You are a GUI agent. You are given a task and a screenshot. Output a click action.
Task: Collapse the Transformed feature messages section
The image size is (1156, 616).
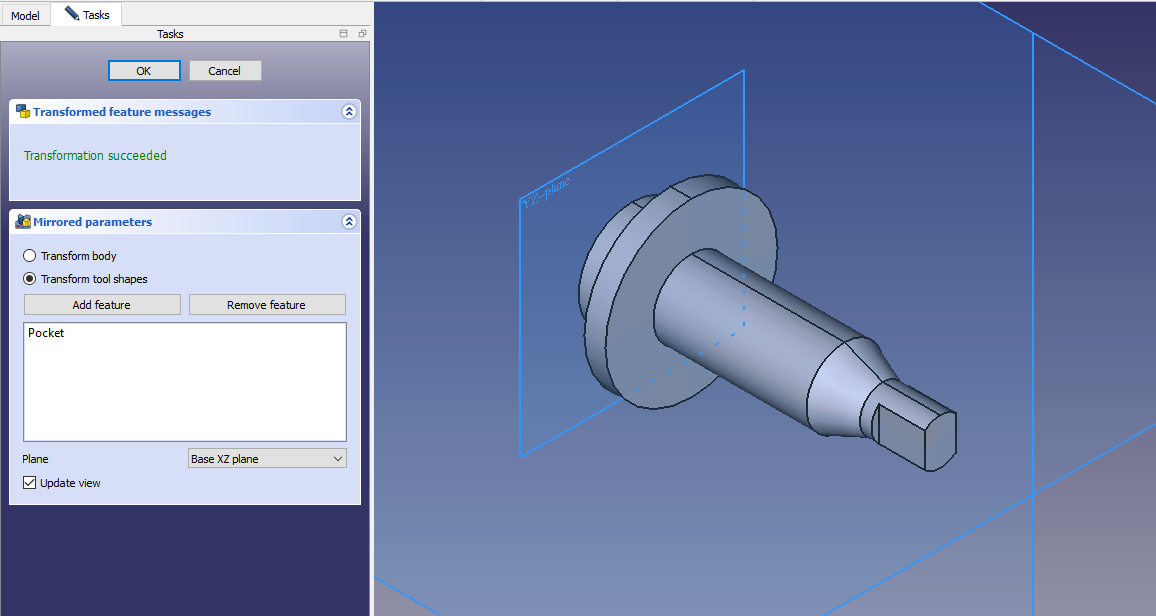[x=348, y=112]
